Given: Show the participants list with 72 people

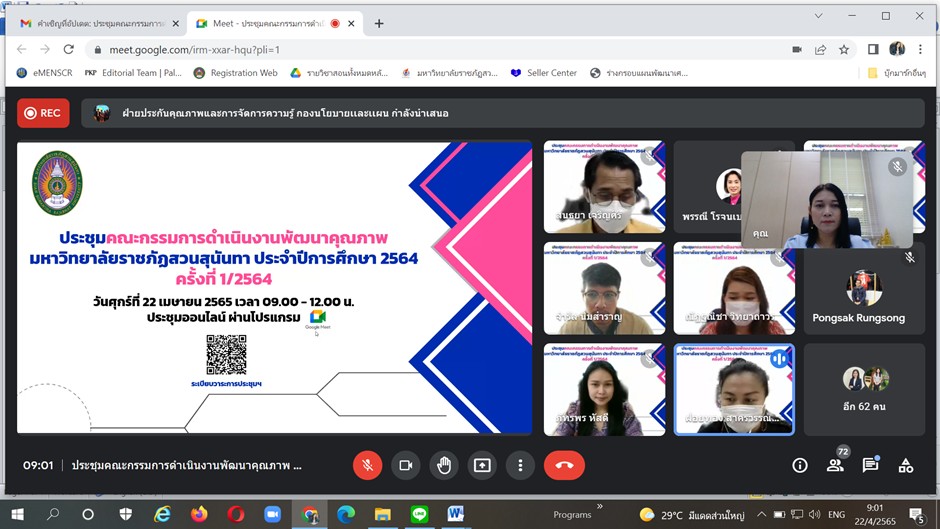Looking at the screenshot, I should click(835, 465).
